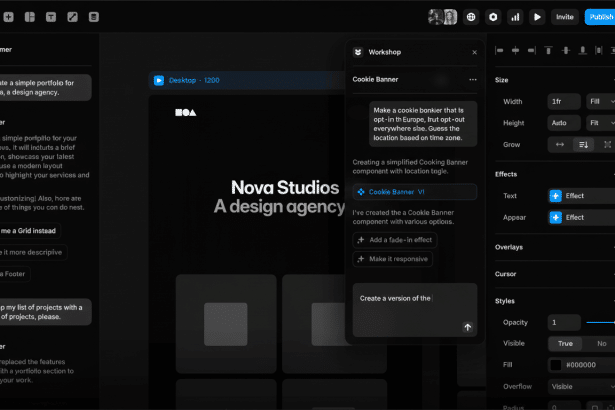Screen dimensions: 615x410
Task: Set Visible to True
Action: [x=565, y=344]
